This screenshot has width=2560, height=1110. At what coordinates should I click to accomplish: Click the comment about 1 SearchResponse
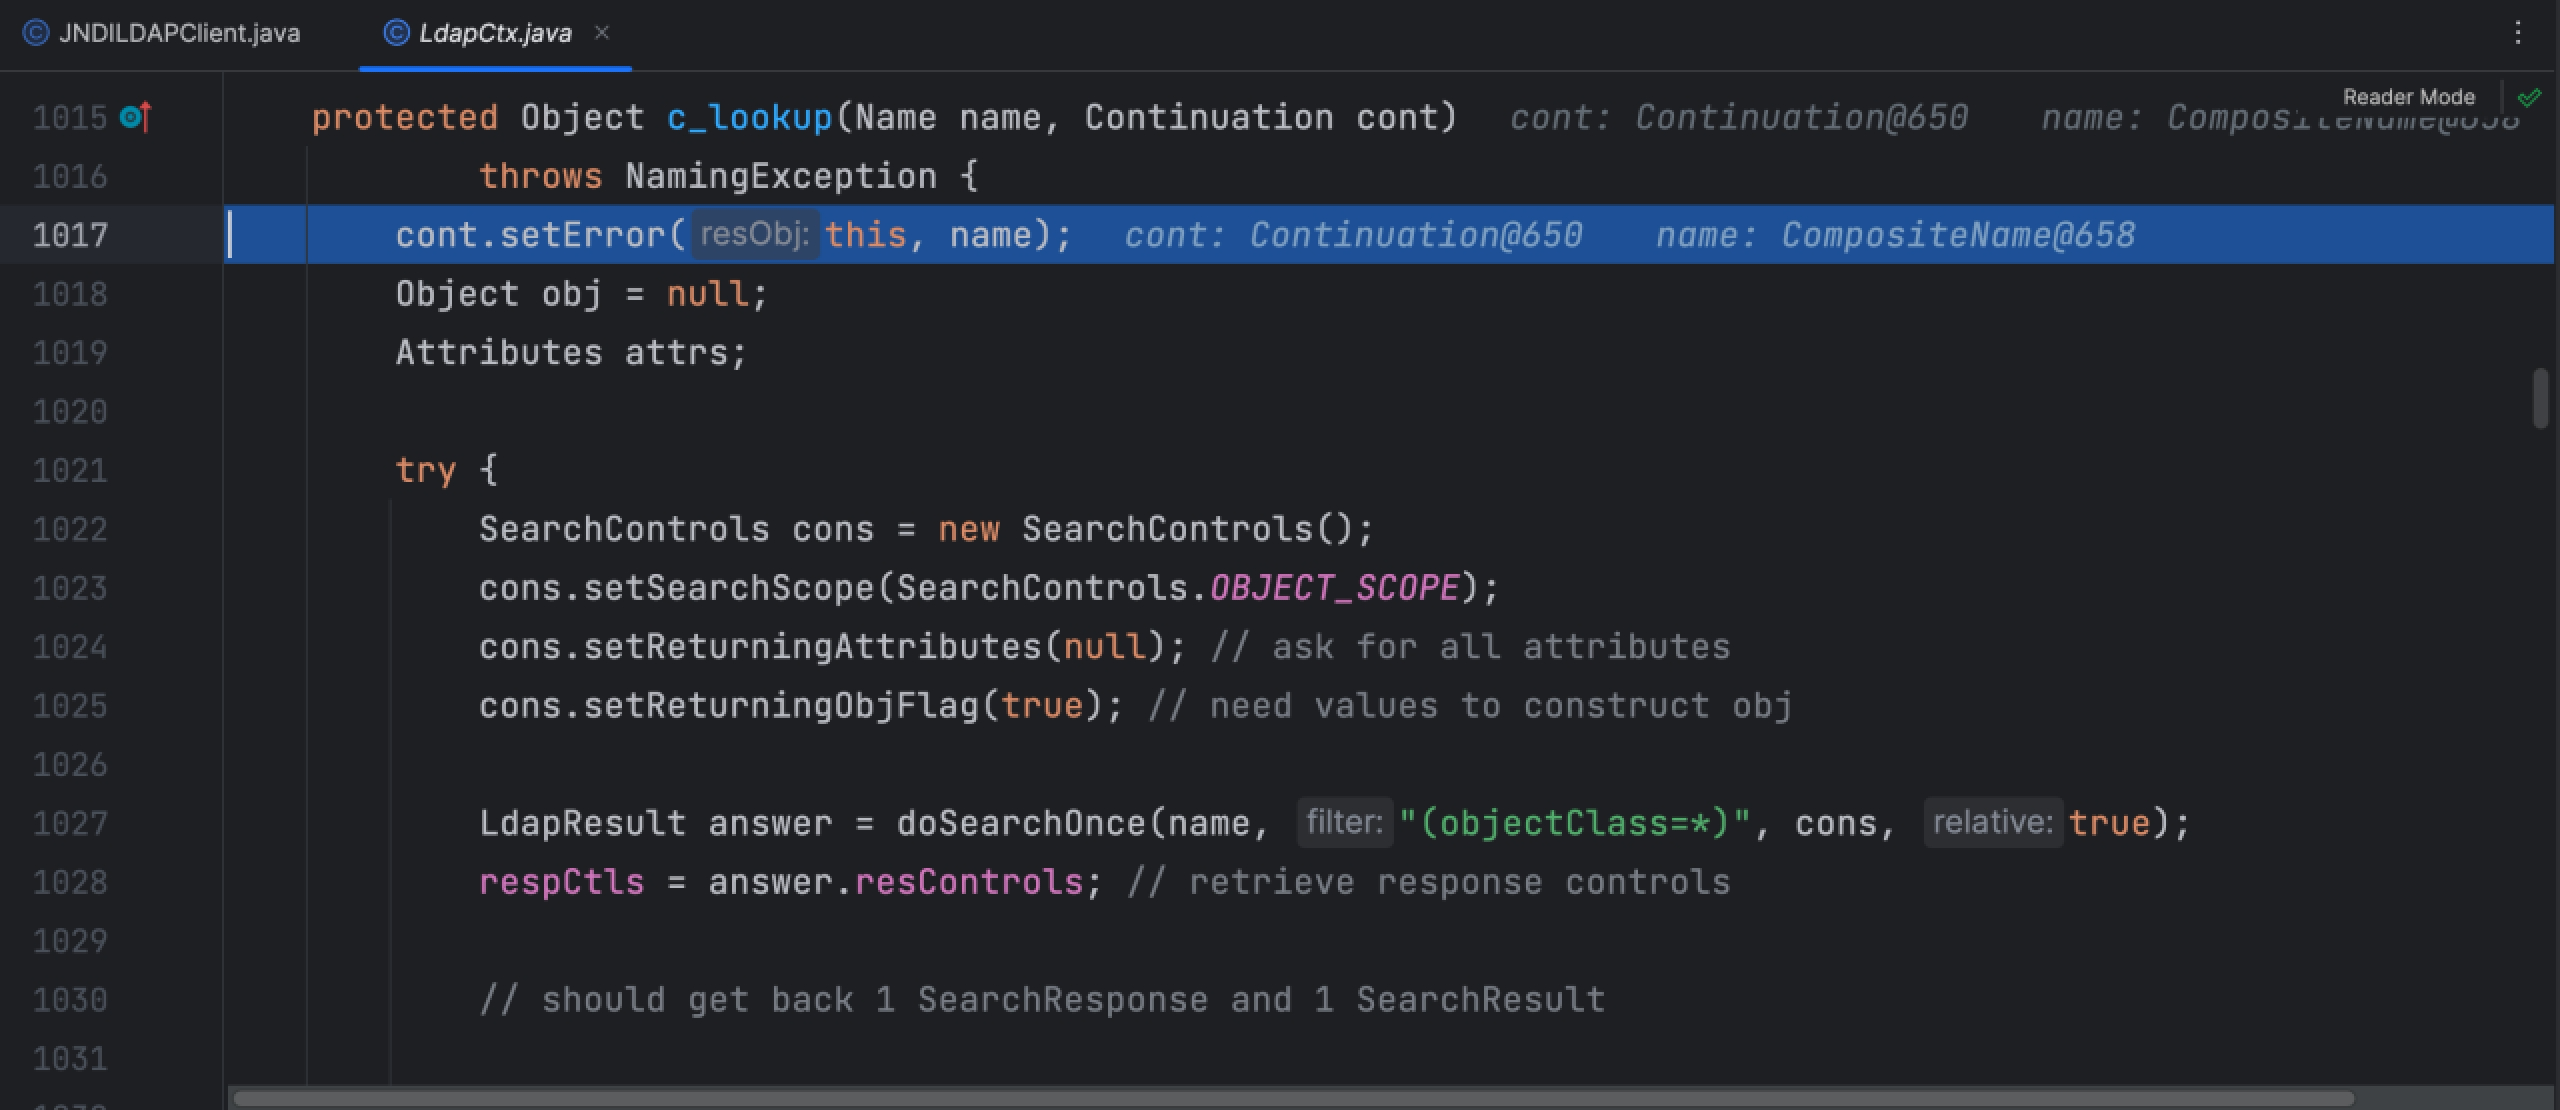click(1042, 1000)
